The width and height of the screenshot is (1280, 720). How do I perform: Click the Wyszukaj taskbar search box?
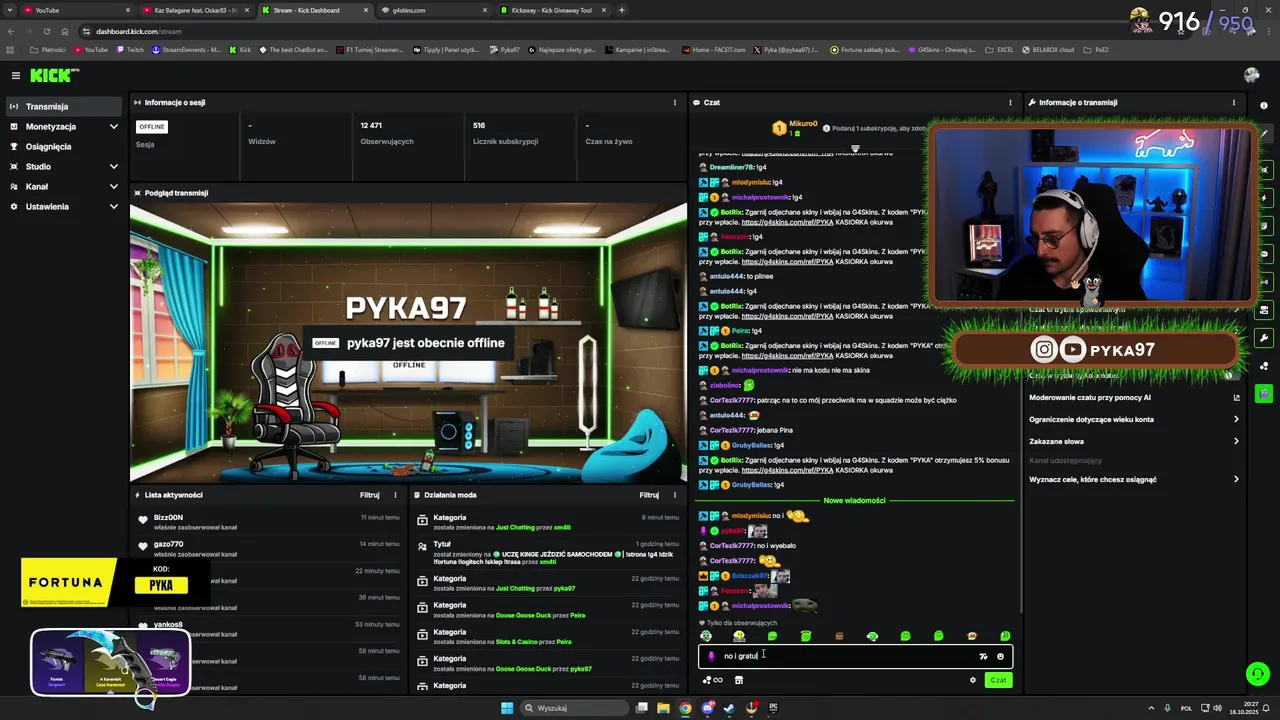[575, 708]
